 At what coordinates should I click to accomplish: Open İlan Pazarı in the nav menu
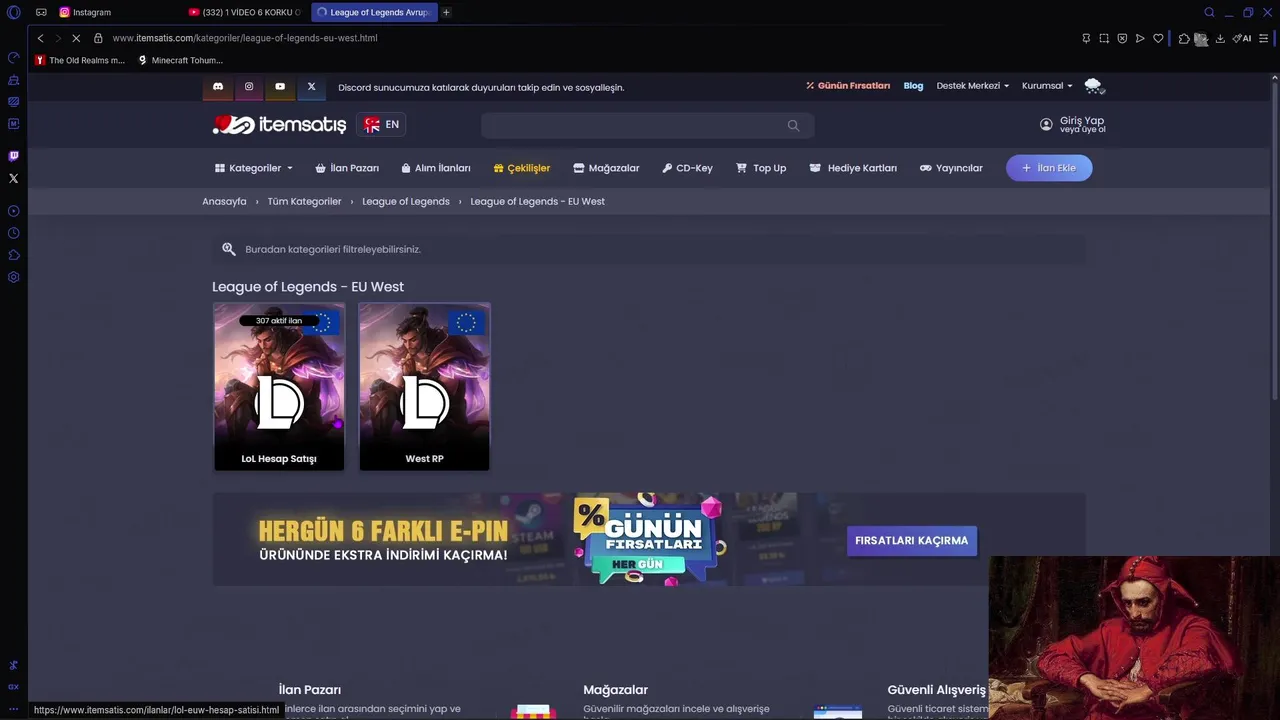[347, 168]
